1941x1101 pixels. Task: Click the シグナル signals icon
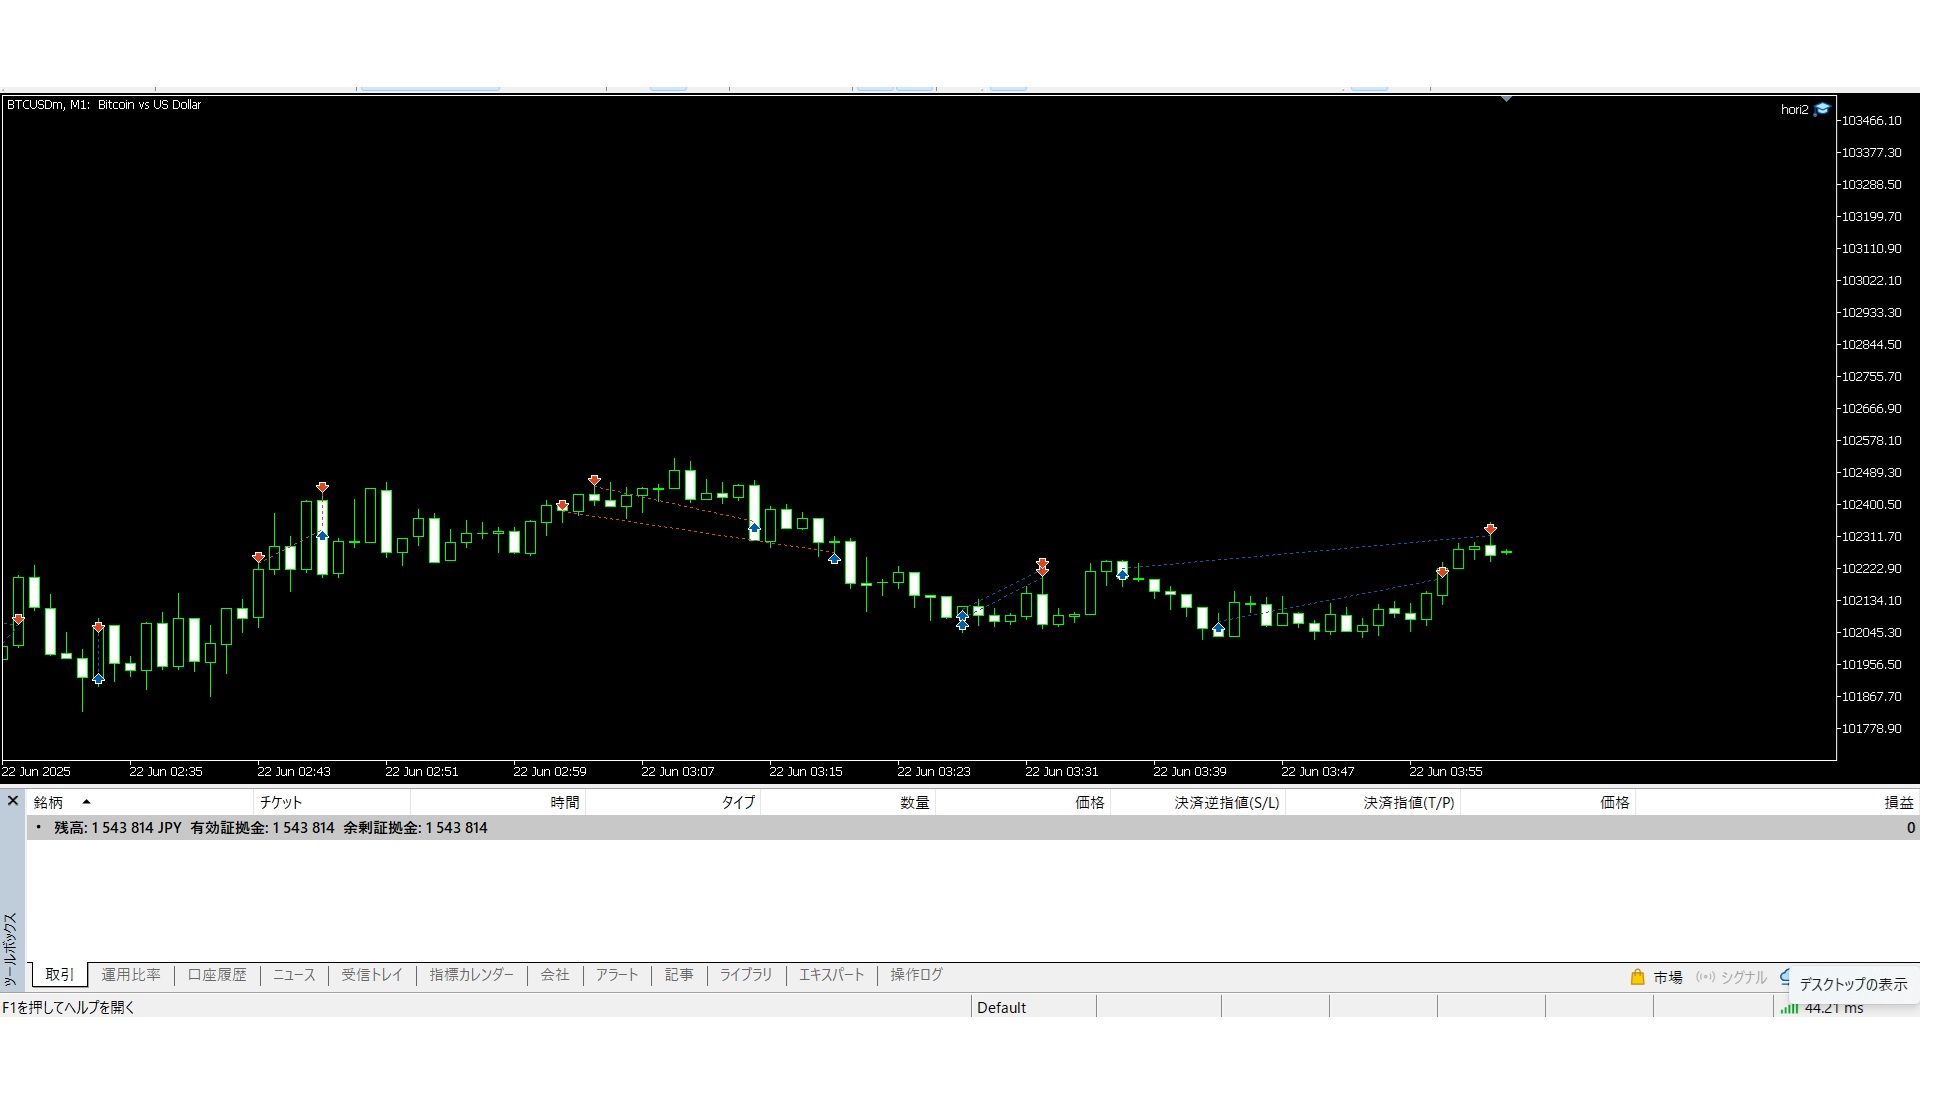click(1705, 977)
